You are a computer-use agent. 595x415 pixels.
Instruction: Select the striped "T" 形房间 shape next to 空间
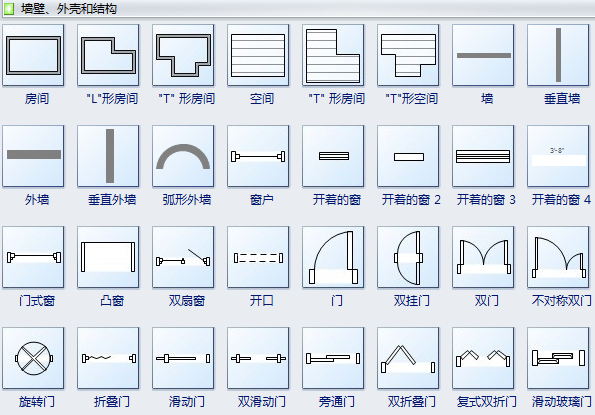point(333,55)
